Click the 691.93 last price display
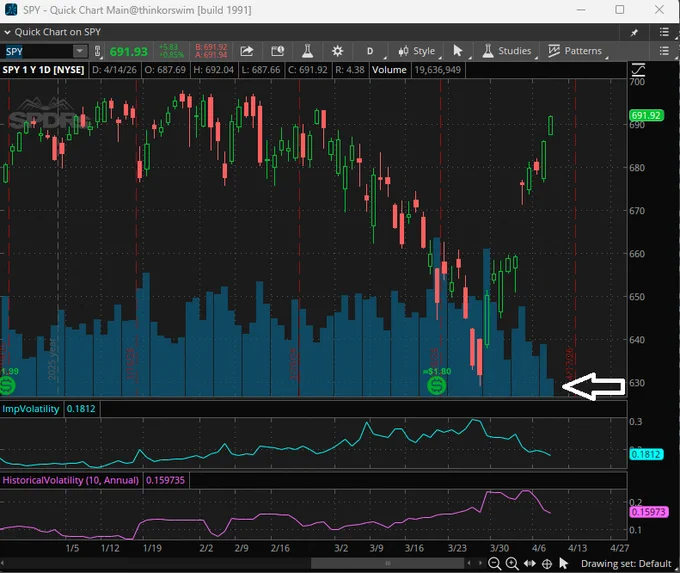Viewport: 680px width, 573px height. pos(129,52)
